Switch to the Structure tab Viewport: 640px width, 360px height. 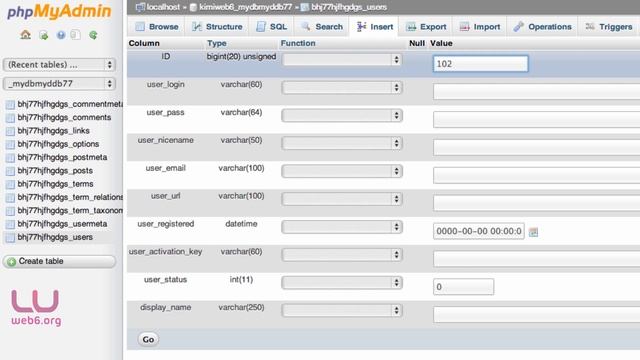[217, 27]
